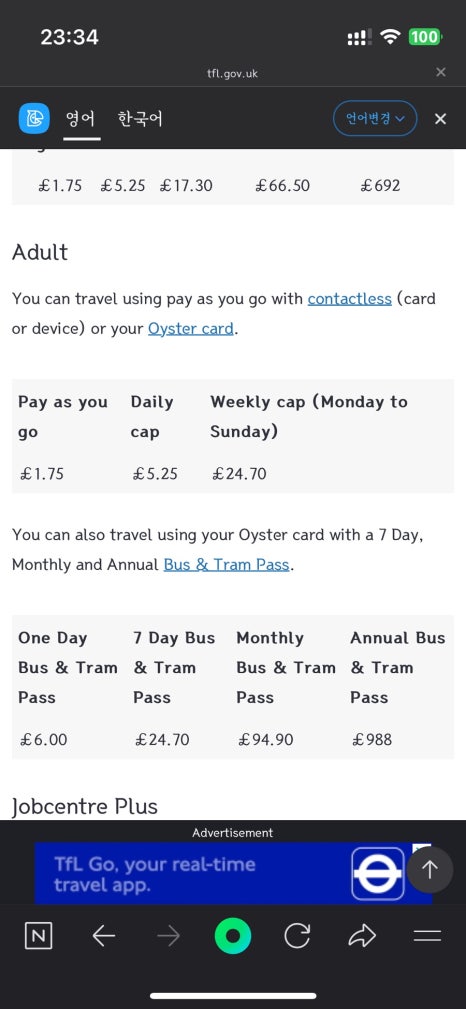Open Naver home N icon
The width and height of the screenshot is (466, 1009).
(x=38, y=936)
